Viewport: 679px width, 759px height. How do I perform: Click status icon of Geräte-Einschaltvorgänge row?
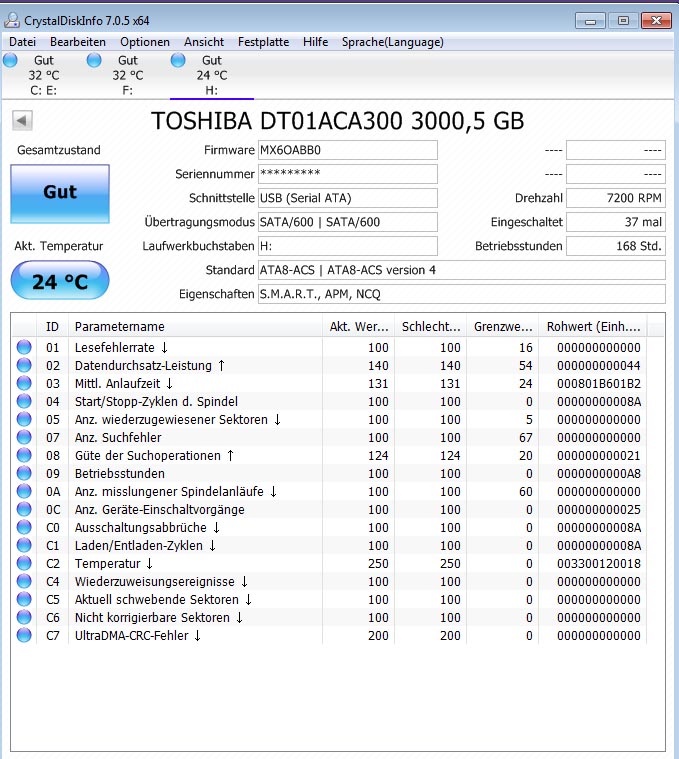pos(24,509)
